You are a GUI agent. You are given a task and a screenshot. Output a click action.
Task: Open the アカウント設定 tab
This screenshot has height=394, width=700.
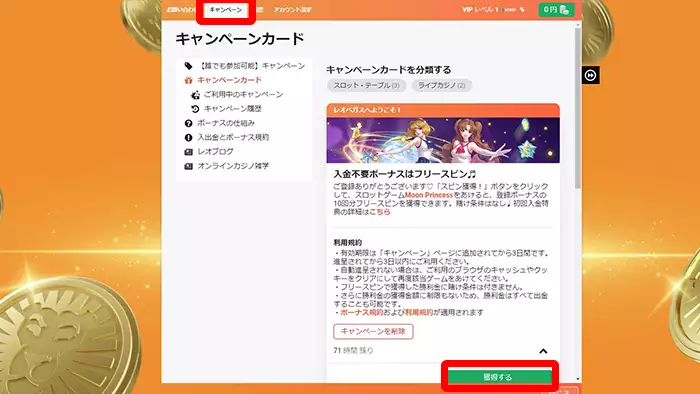pyautogui.click(x=293, y=9)
